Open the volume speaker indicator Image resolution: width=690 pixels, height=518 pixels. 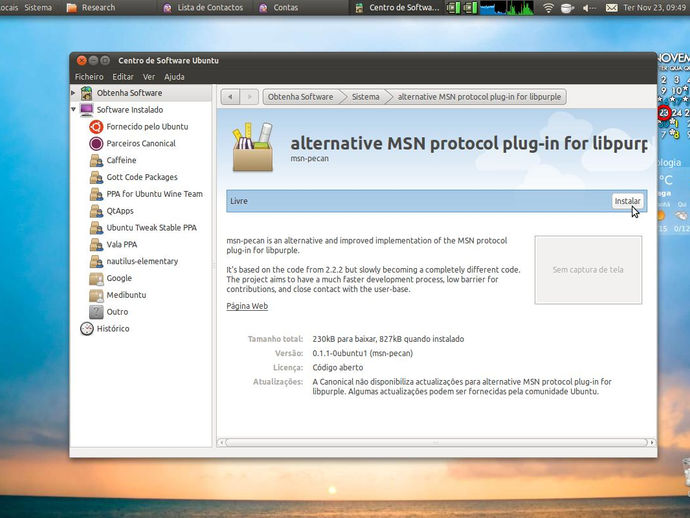(588, 7)
